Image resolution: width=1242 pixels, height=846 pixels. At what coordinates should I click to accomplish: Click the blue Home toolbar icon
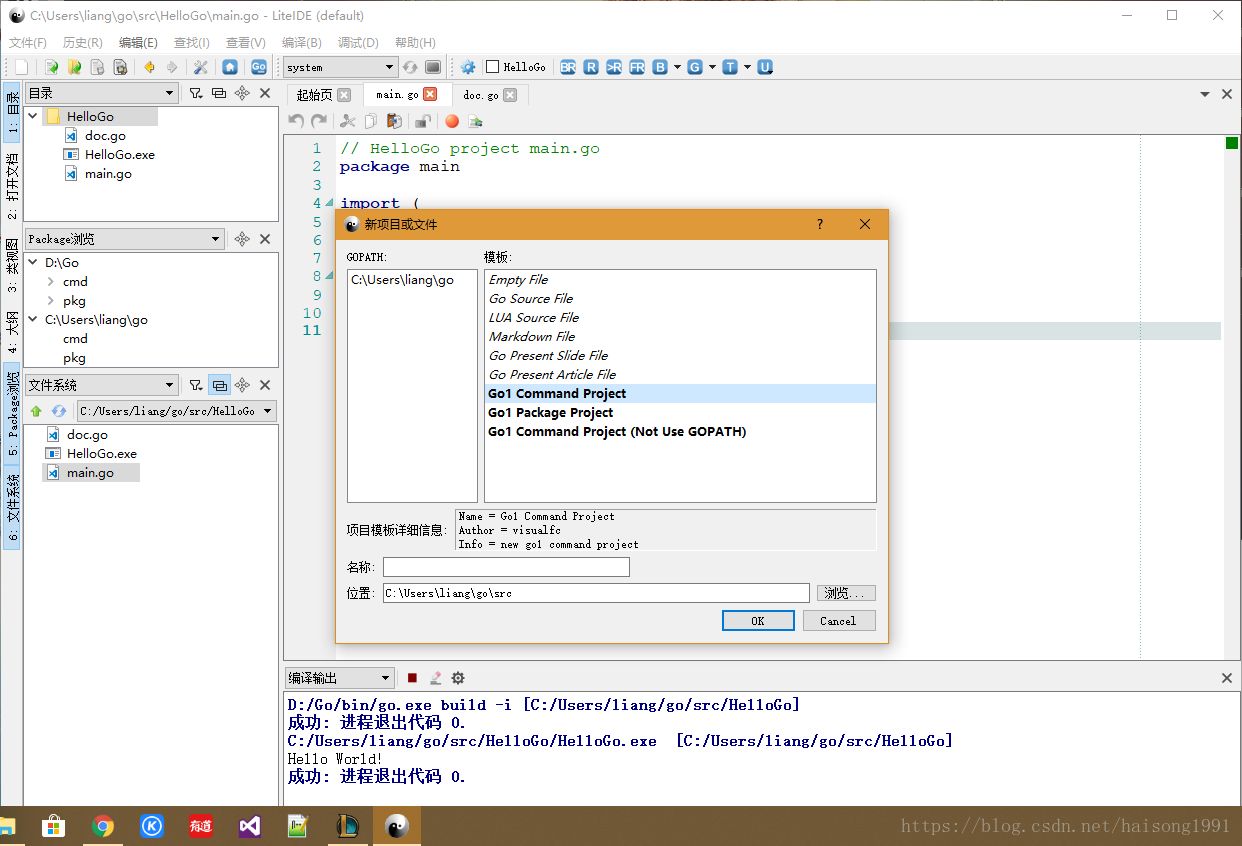(x=230, y=67)
